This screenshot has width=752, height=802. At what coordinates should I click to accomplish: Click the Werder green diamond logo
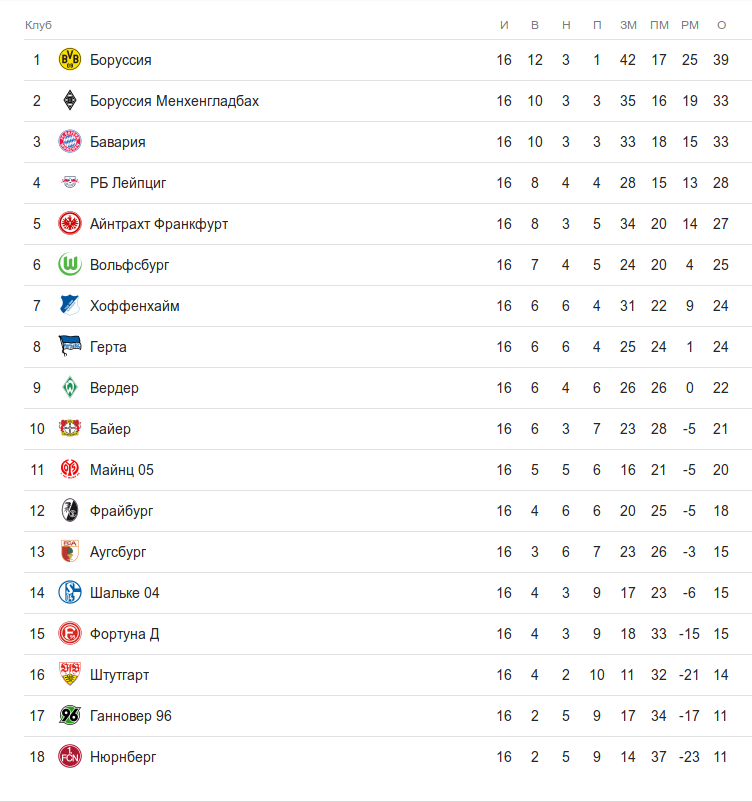(70, 388)
